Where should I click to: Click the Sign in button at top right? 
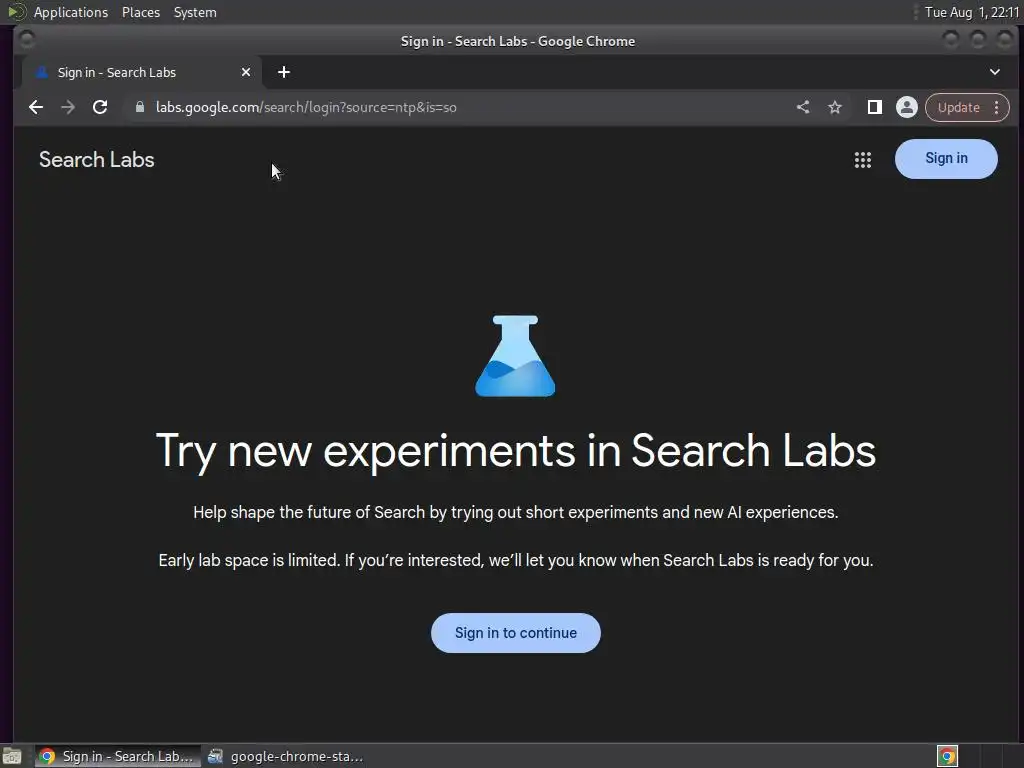pyautogui.click(x=946, y=159)
